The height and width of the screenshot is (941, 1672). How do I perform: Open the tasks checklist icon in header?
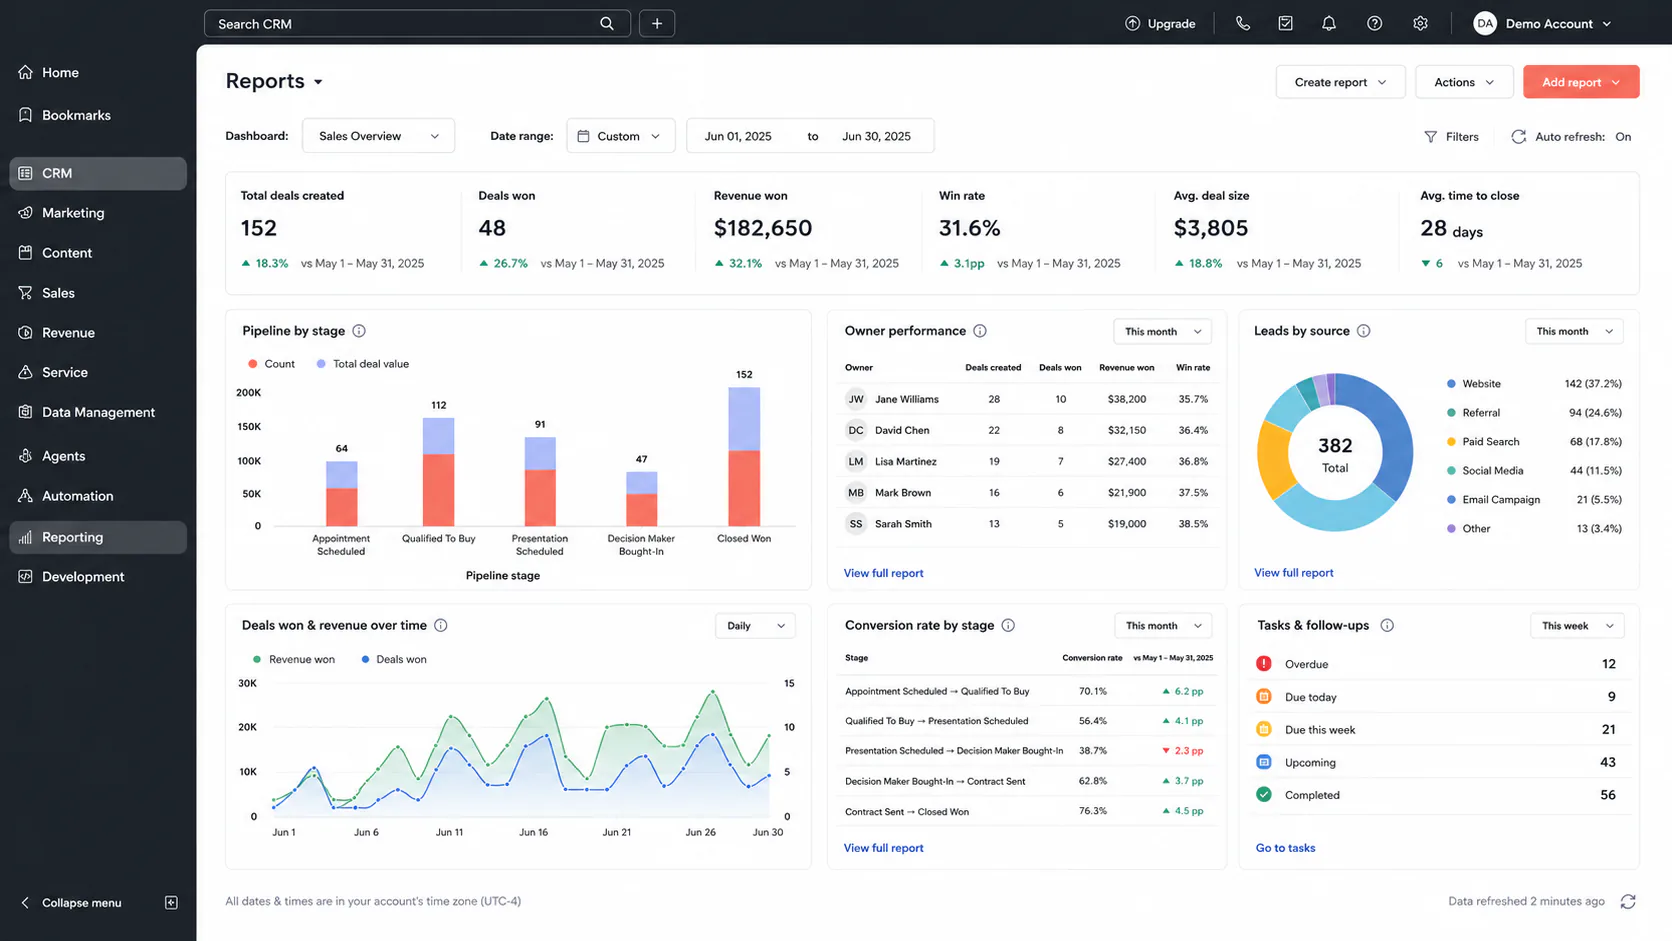click(1286, 23)
